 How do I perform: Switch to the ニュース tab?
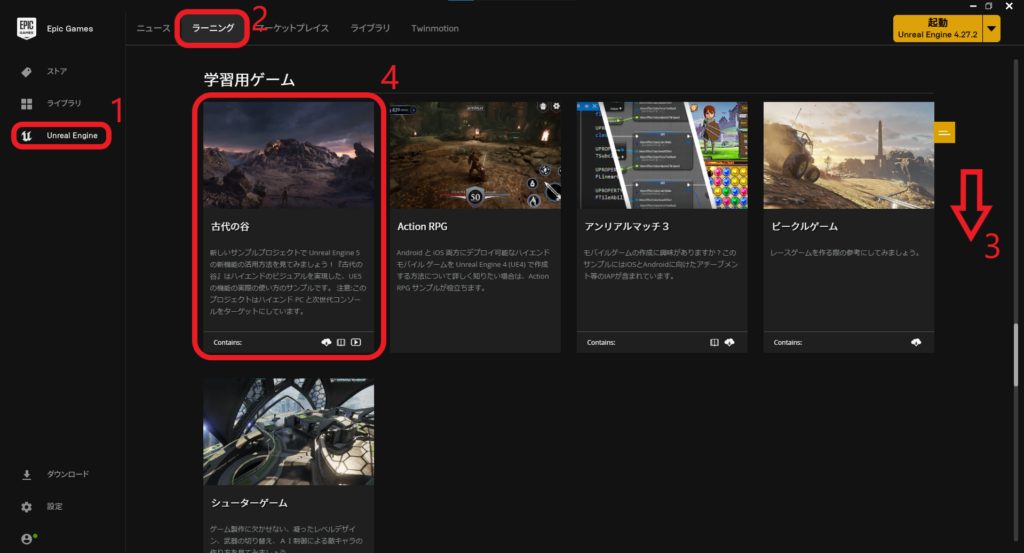pyautogui.click(x=153, y=28)
